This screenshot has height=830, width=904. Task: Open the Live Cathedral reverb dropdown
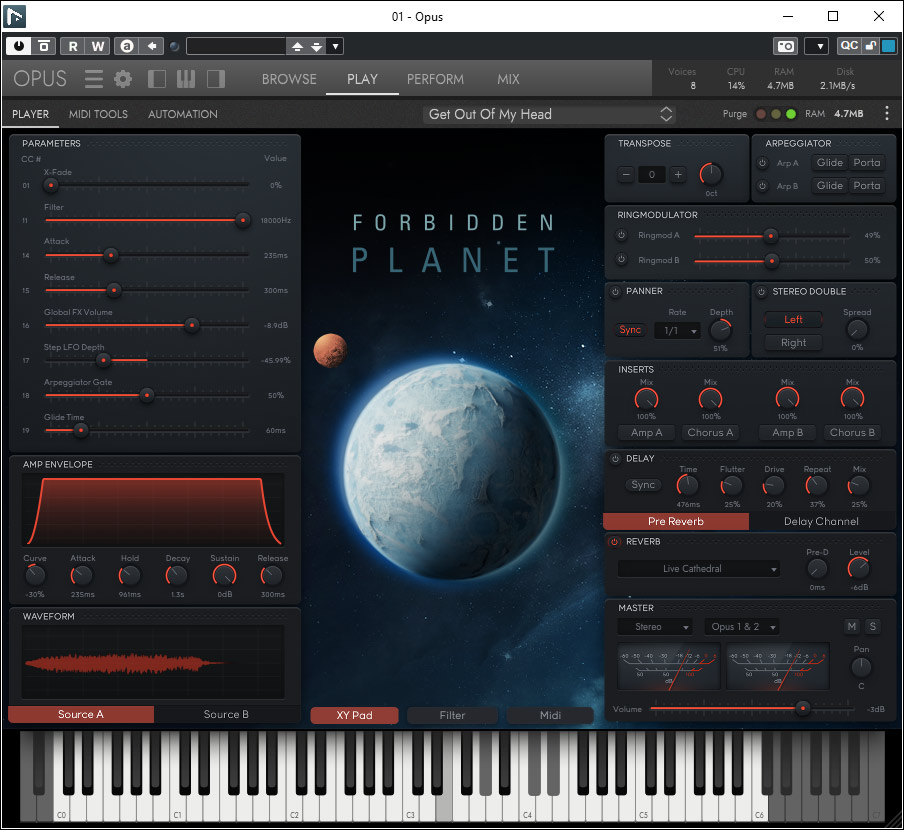click(x=698, y=569)
